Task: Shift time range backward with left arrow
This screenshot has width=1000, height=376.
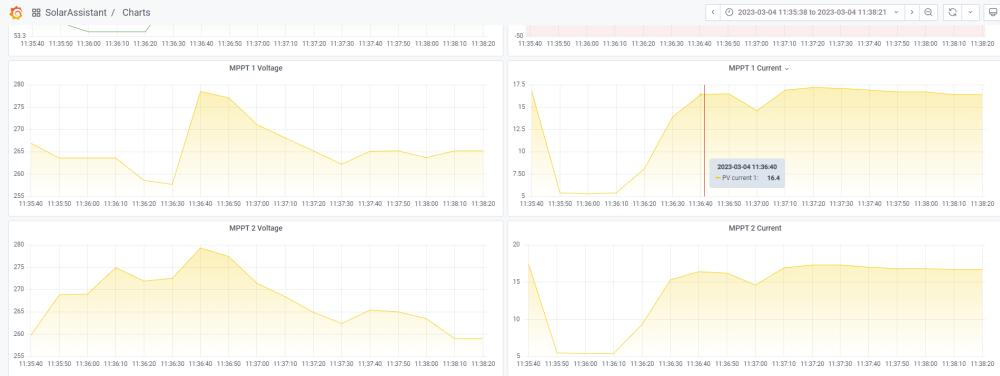Action: 713,12
